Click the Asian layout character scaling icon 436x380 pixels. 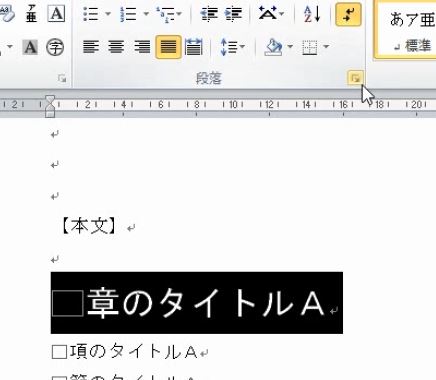pos(267,14)
